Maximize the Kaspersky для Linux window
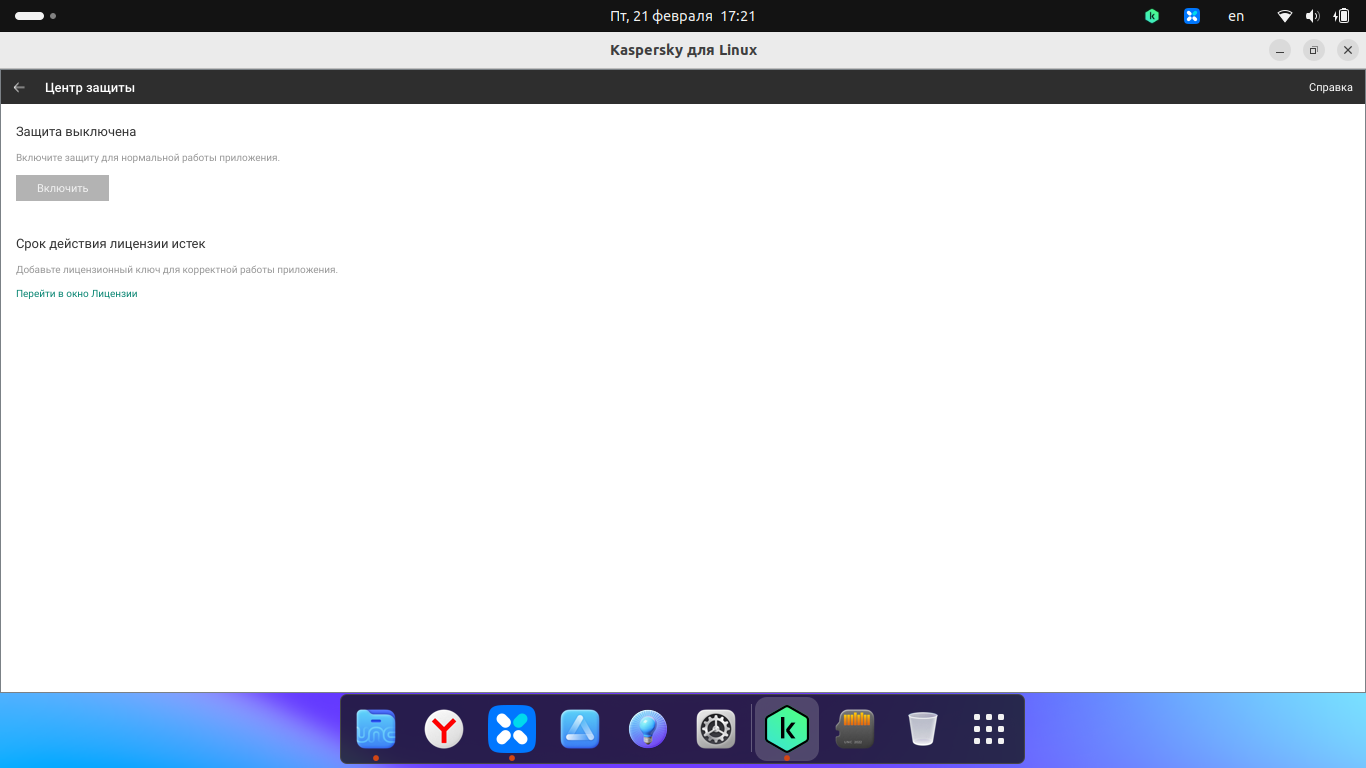Screen dimensions: 1366x768 pos(1314,50)
